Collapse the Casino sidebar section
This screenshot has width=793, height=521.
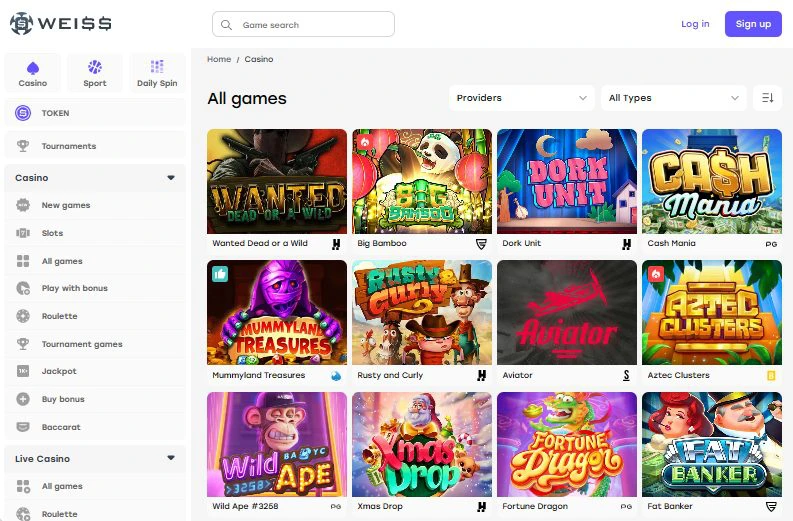click(171, 178)
